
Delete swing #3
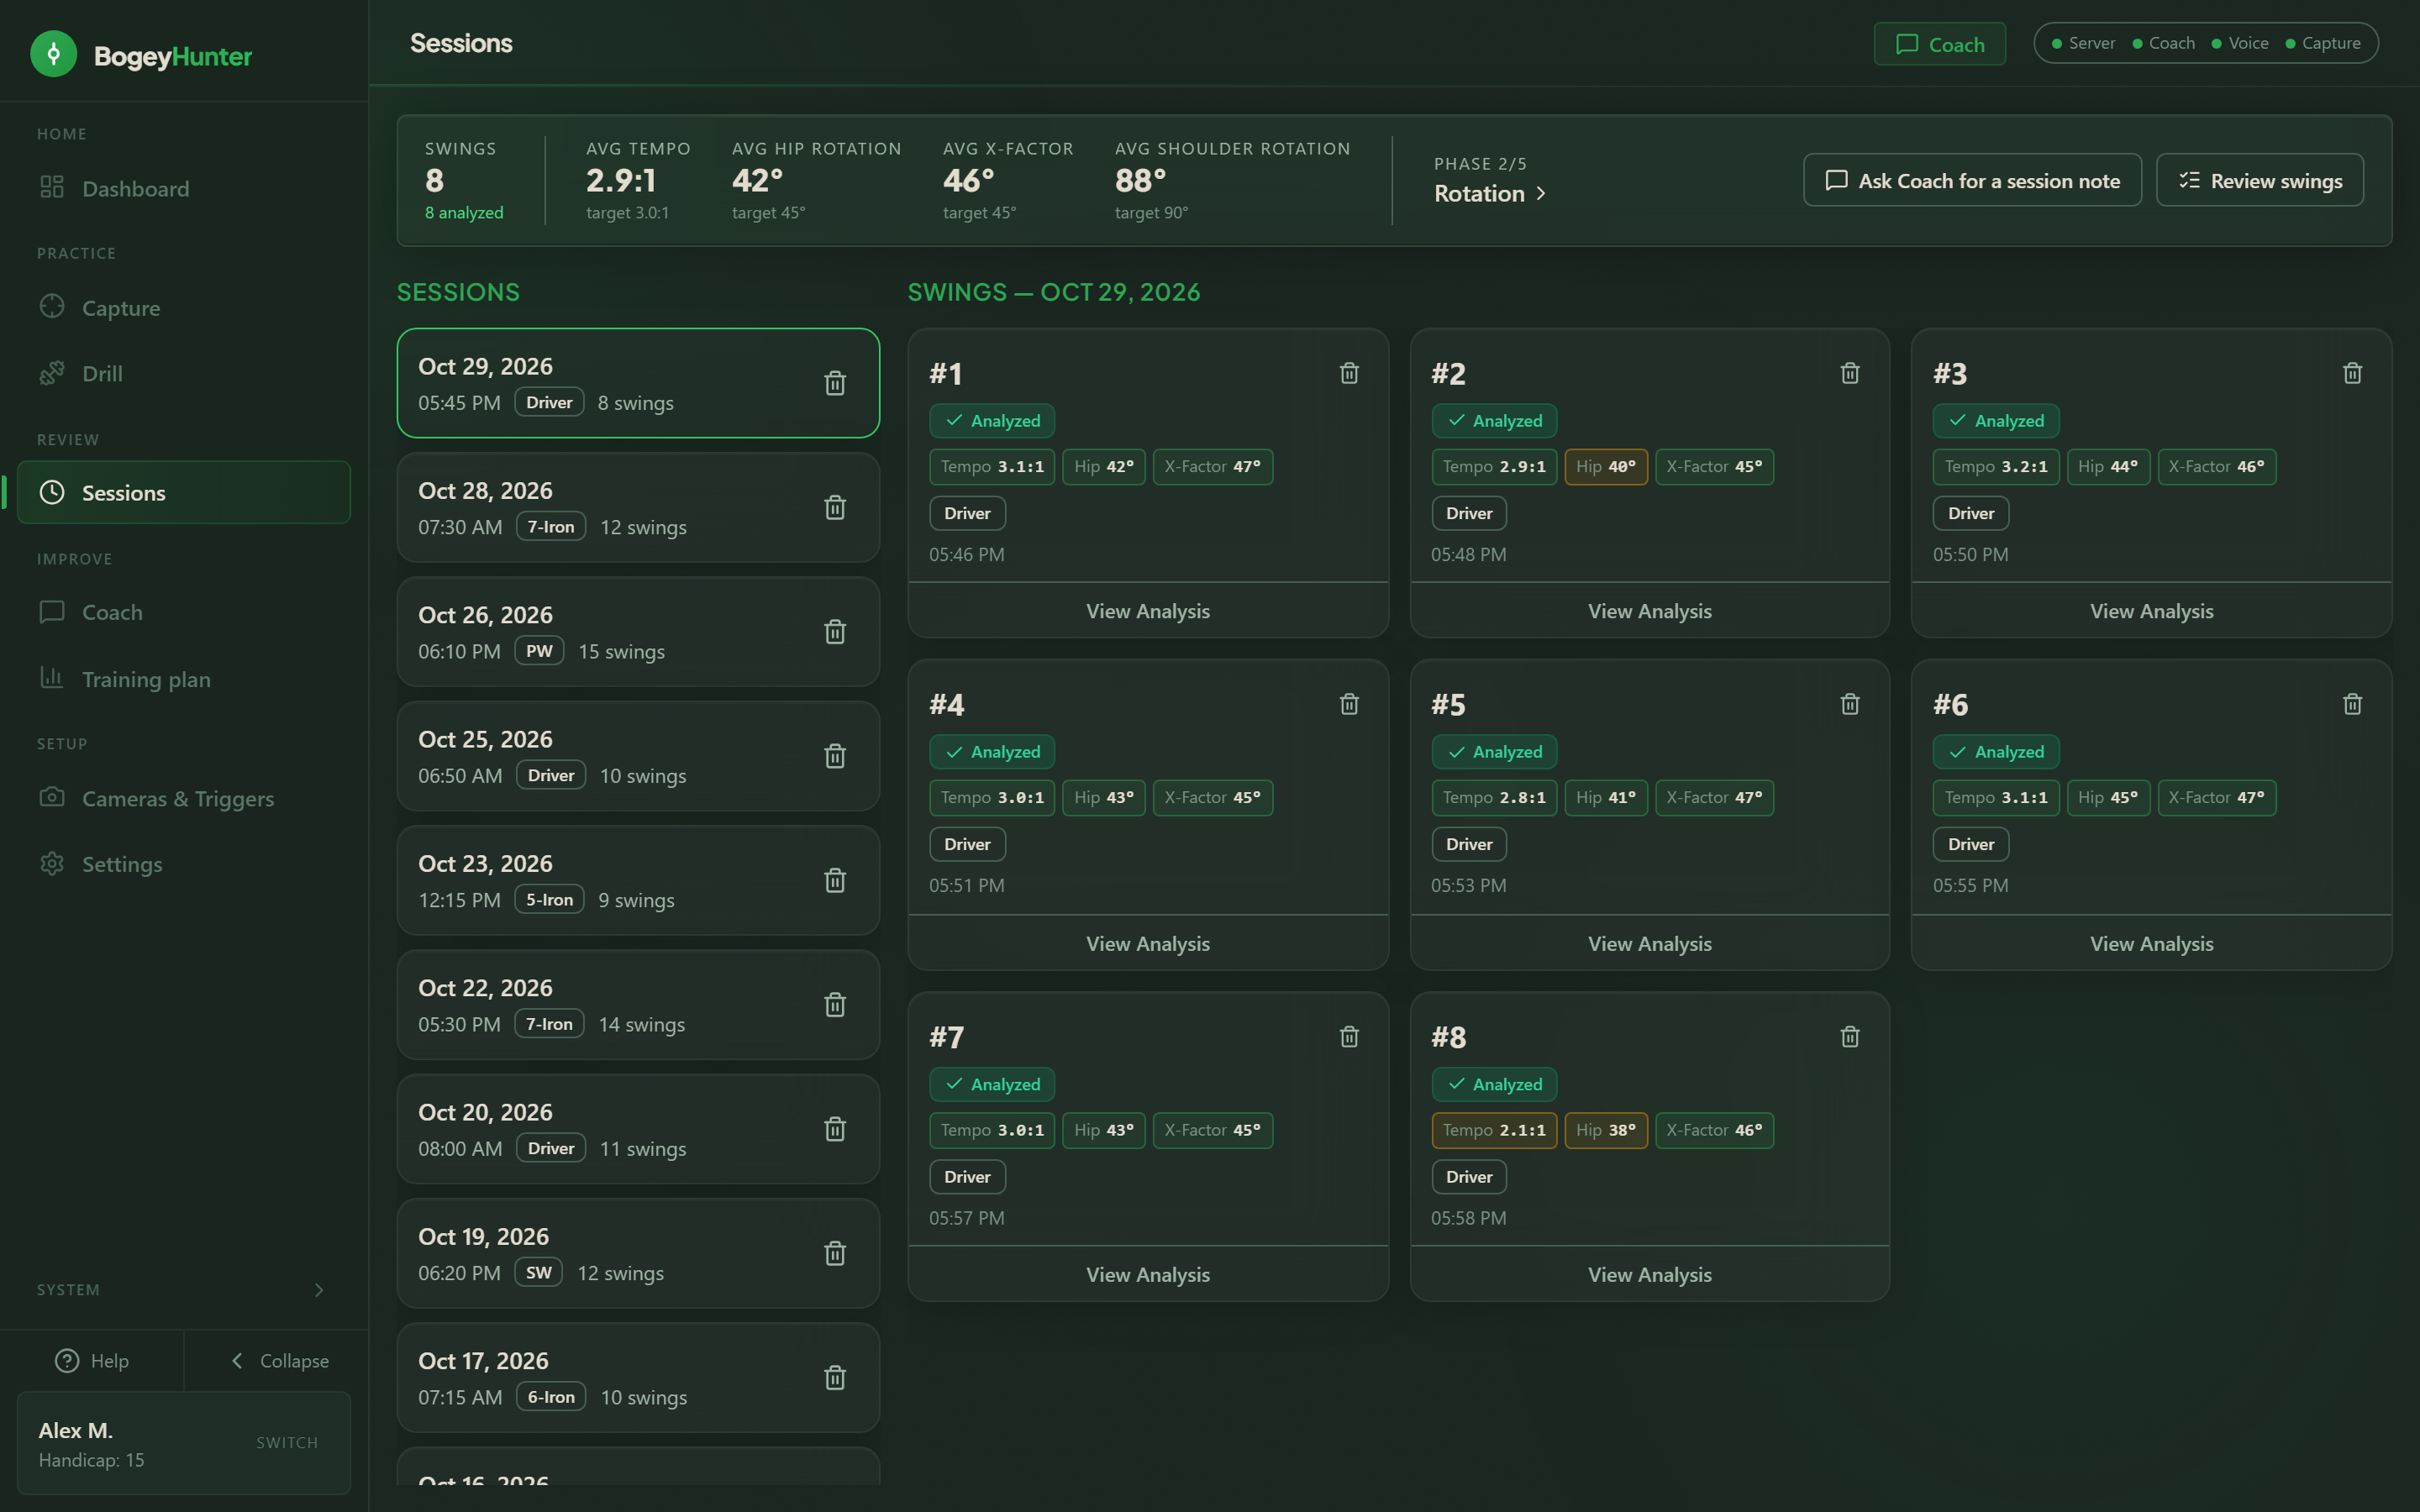(2352, 373)
